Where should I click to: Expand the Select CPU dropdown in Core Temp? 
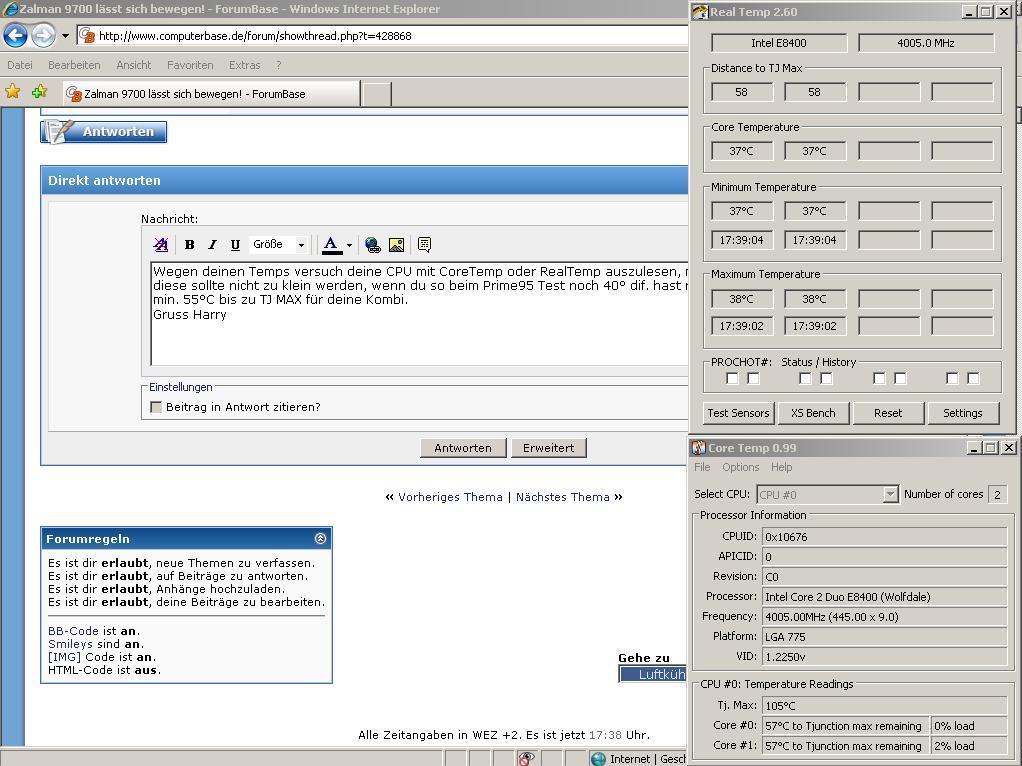(x=890, y=494)
